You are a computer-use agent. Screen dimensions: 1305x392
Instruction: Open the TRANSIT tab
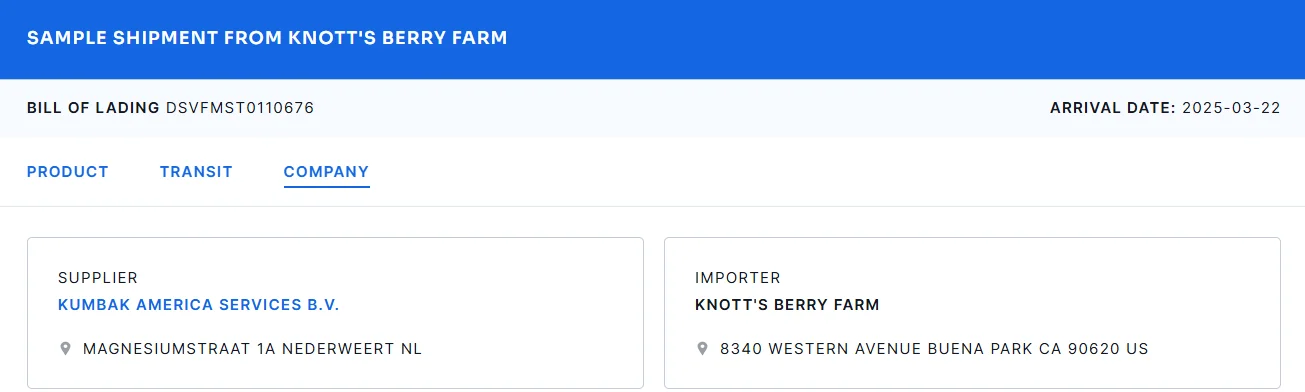coord(196,172)
